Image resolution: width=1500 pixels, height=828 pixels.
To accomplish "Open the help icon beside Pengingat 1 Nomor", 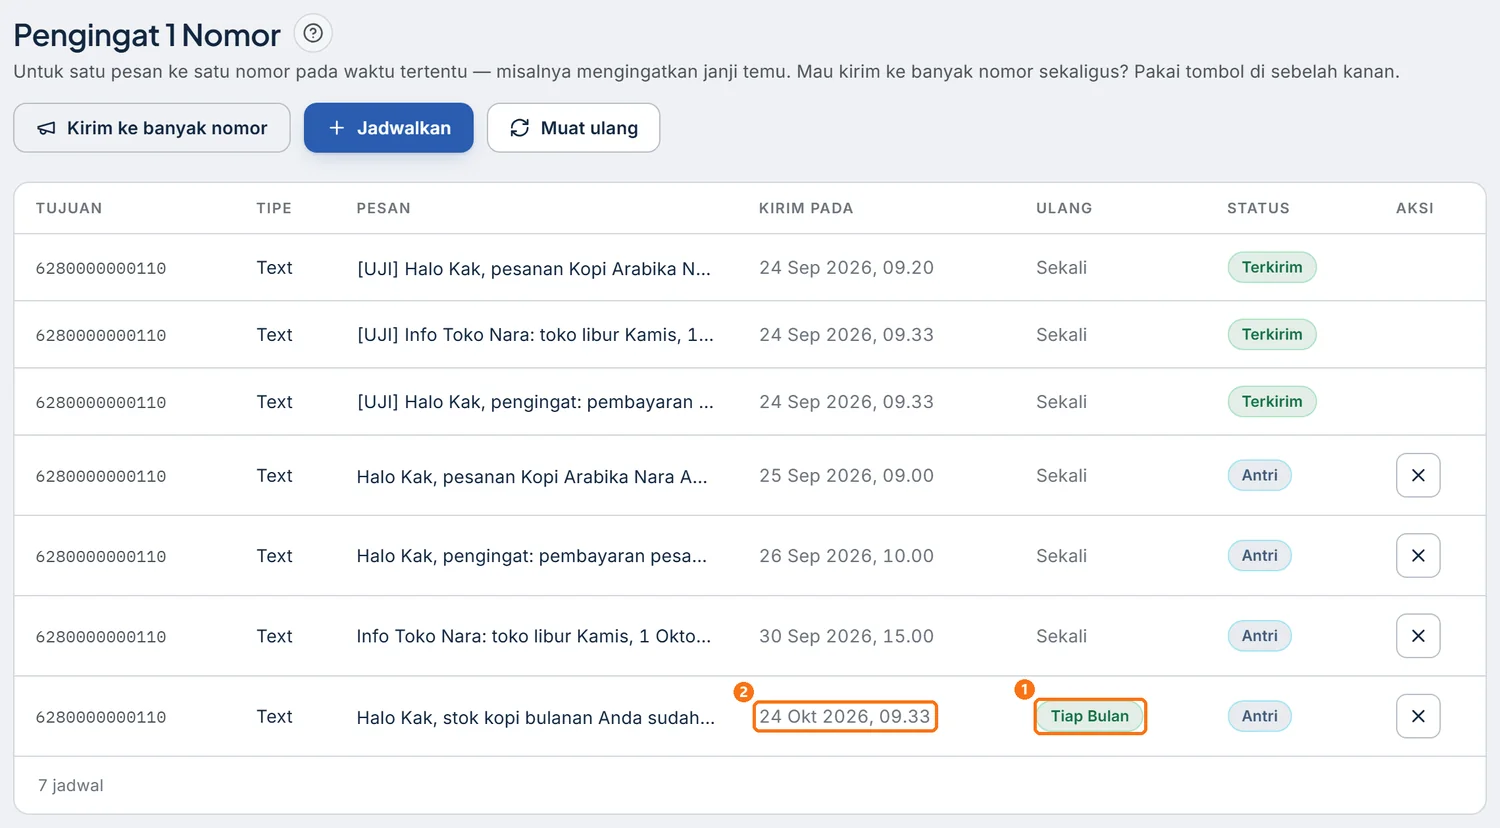I will click(313, 34).
